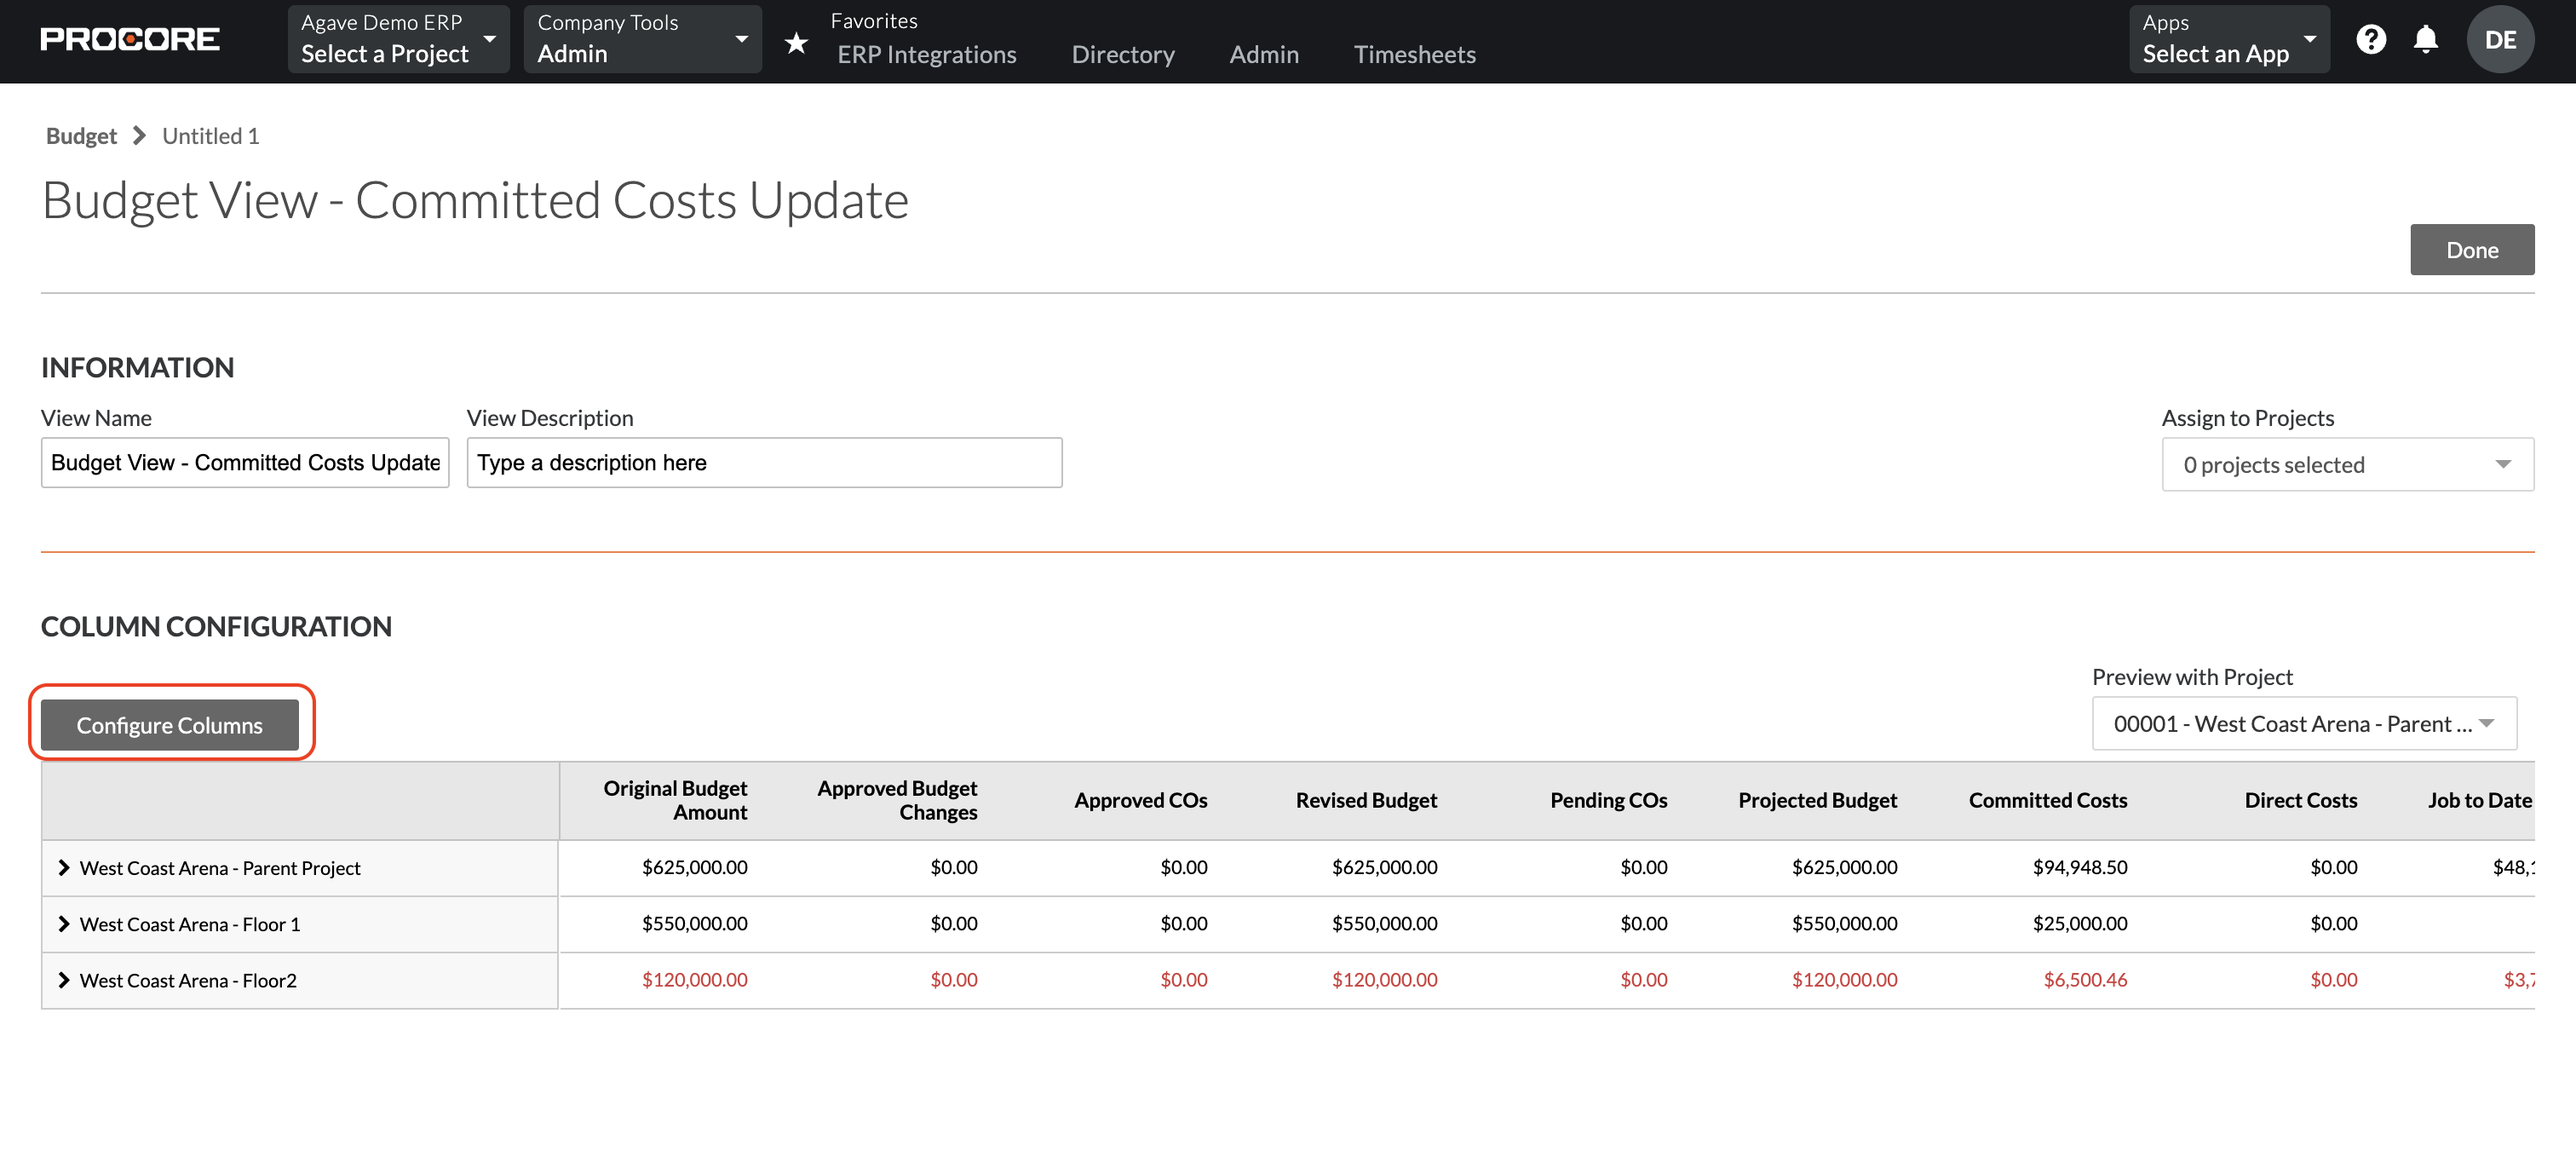Click the Original Budget Amount column header
This screenshot has width=2576, height=1157.
(x=675, y=799)
